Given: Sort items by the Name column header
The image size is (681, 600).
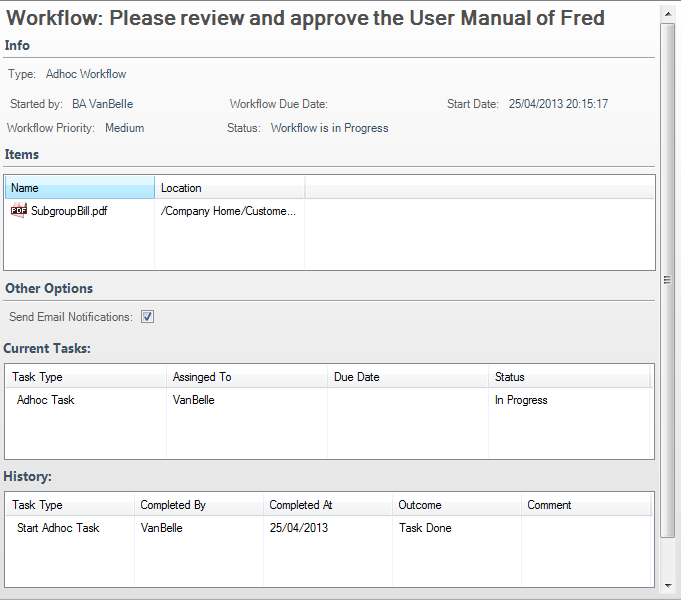Looking at the screenshot, I should coord(79,188).
